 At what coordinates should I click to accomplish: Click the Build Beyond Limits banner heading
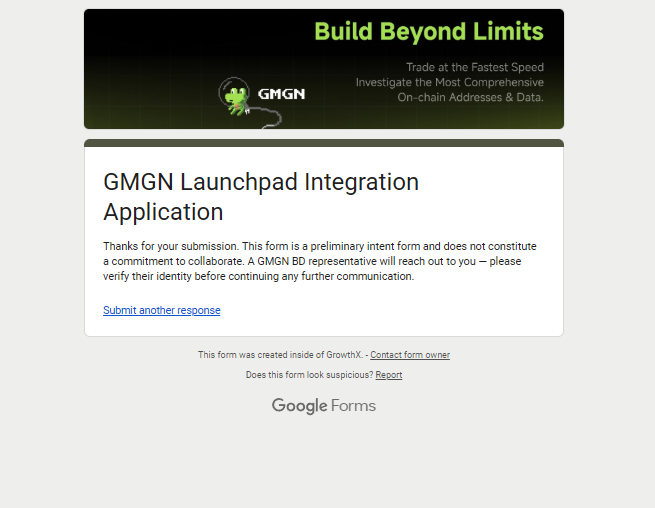429,32
